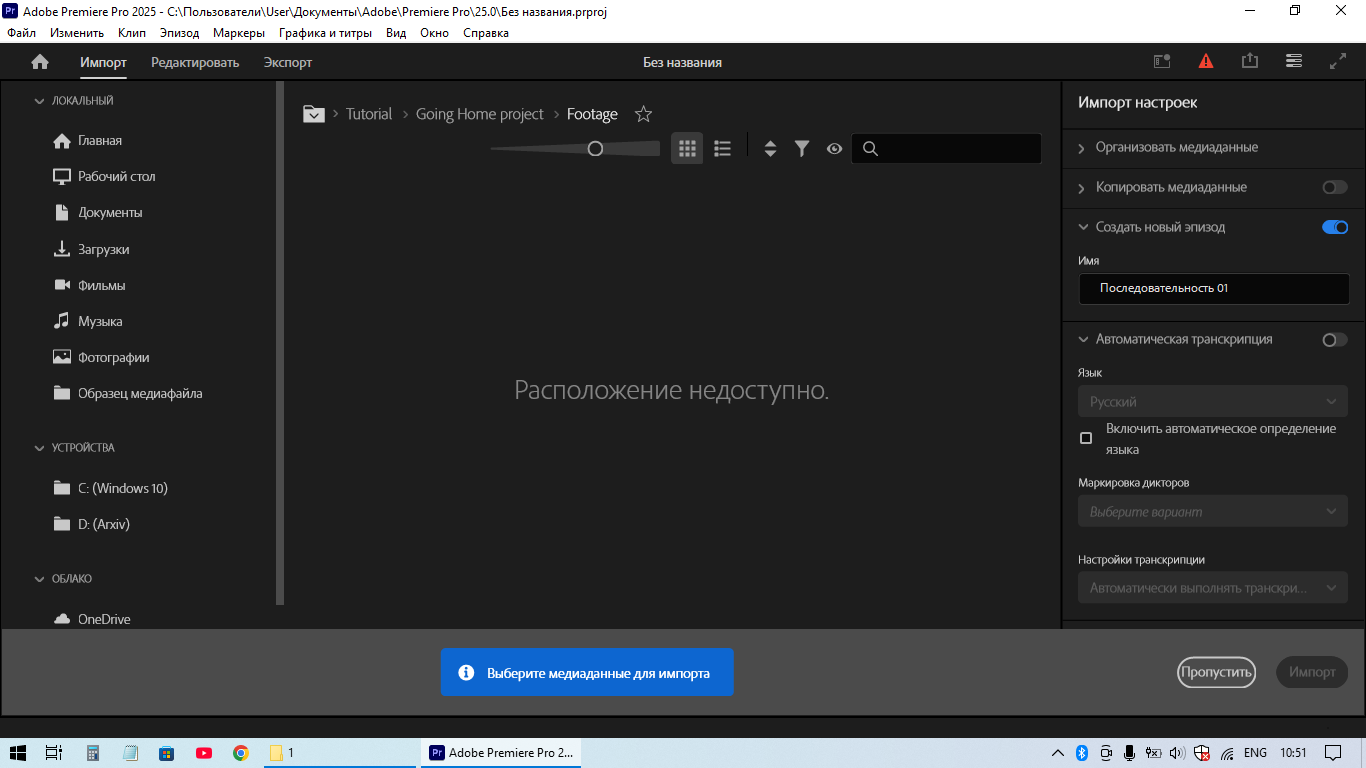Collapse the УСТРОЙСТВА sidebar group
Screen dimensions: 1366x768
coord(40,448)
